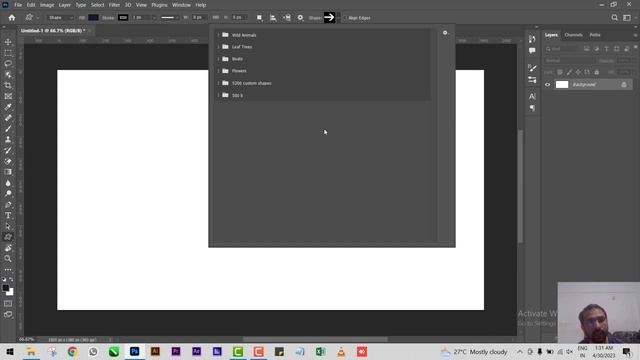Open the Brush Settings panel icon
Screen dimensions: 640x360
pos(532,68)
